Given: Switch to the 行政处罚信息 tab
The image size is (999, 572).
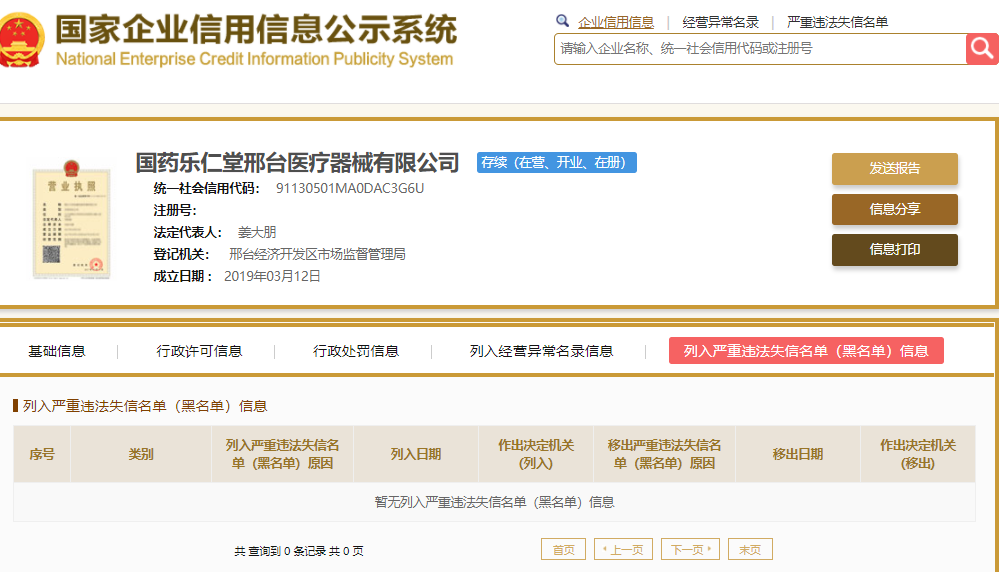Looking at the screenshot, I should tap(356, 351).
